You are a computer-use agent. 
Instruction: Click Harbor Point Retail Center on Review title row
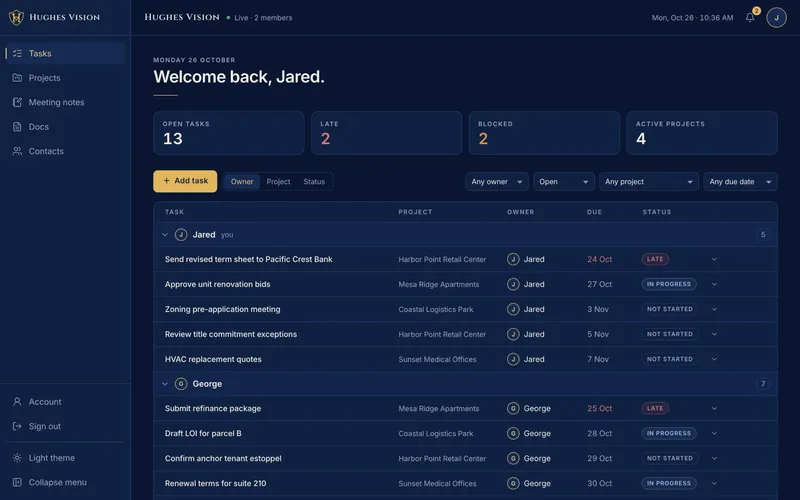pos(442,334)
